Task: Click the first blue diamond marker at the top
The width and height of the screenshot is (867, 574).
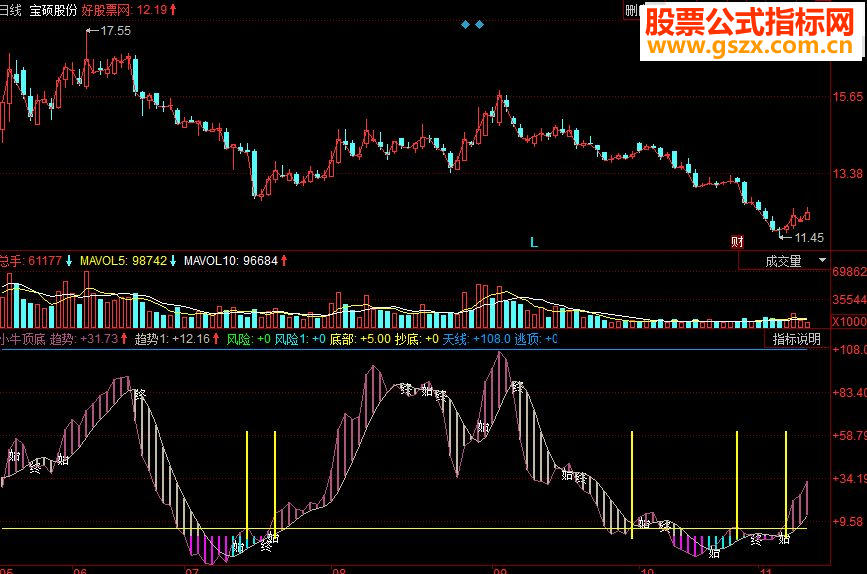Action: click(x=466, y=24)
